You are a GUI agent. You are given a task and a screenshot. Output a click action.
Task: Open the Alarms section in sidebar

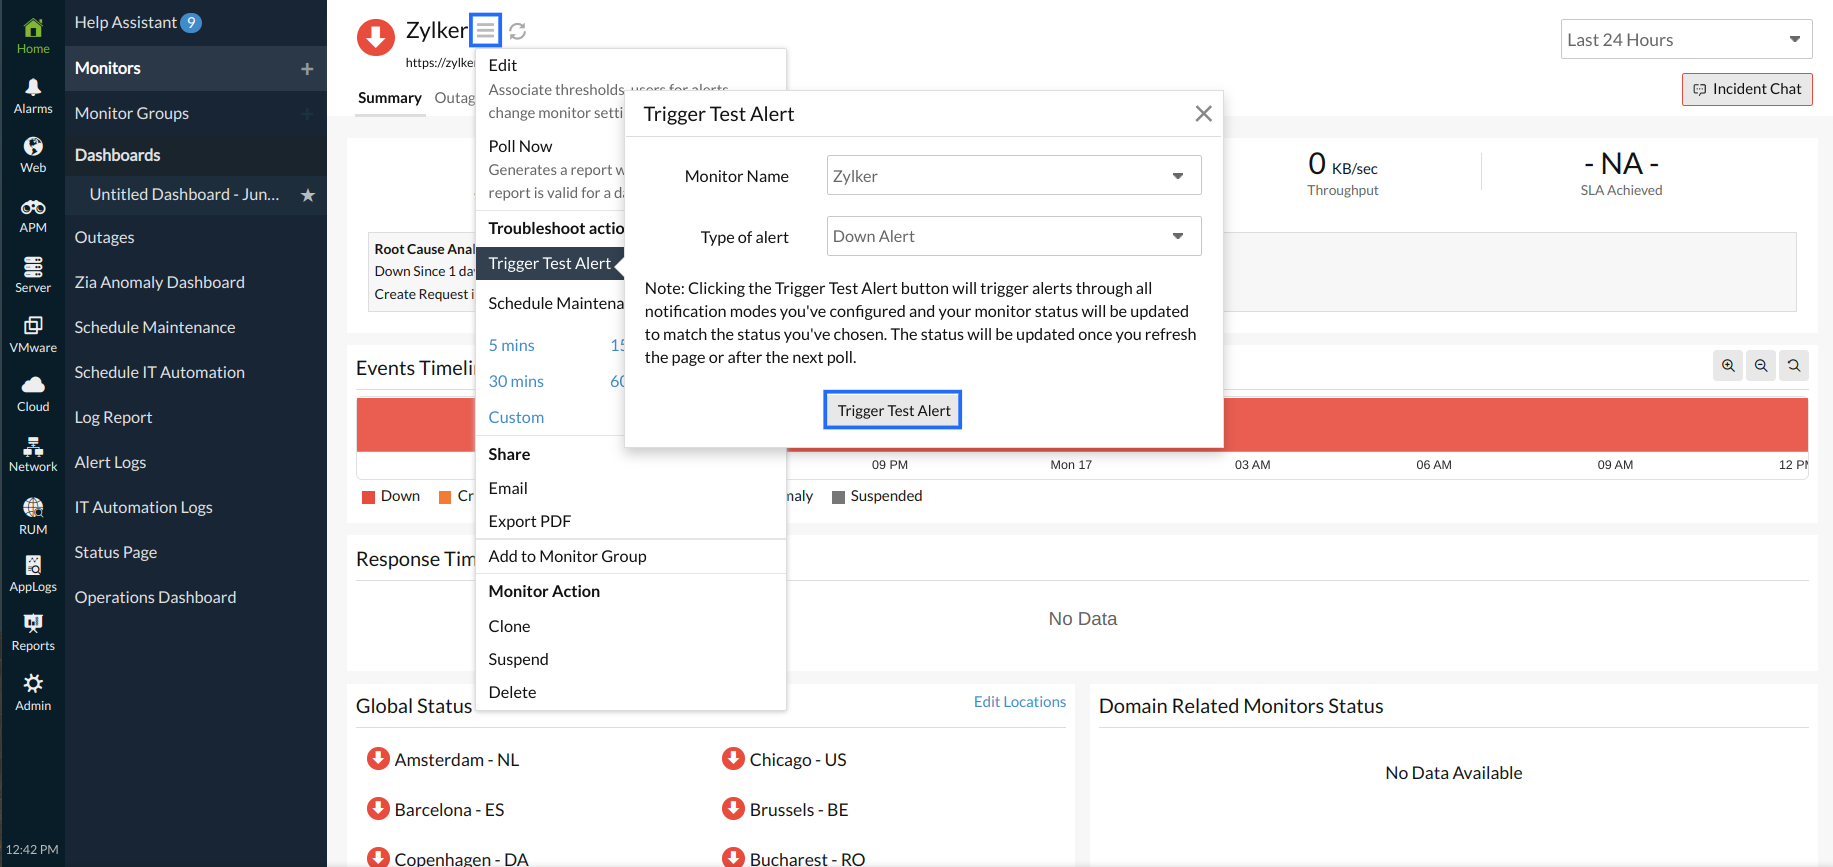(x=33, y=96)
